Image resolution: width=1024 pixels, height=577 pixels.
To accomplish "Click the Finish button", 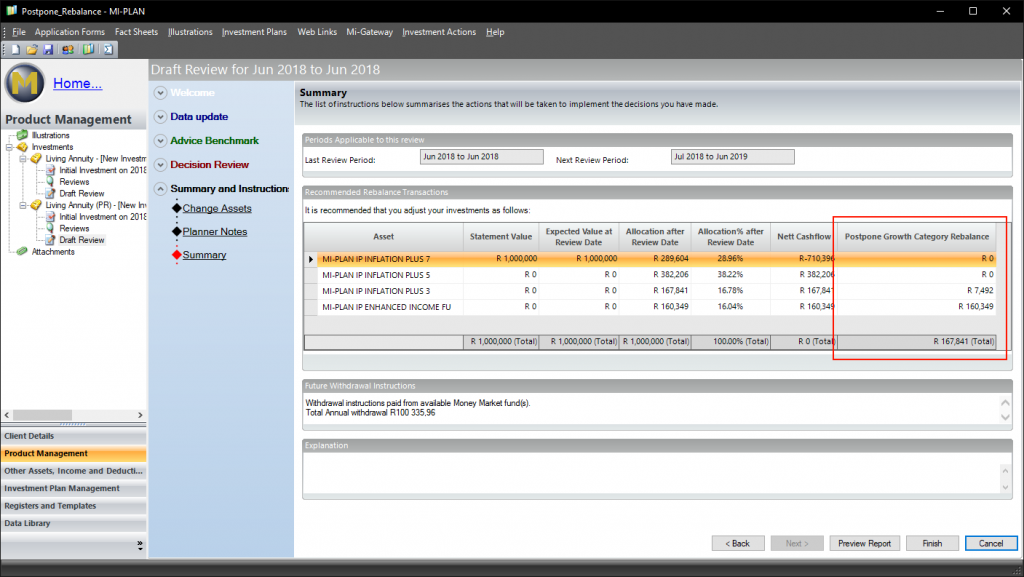I will (932, 543).
